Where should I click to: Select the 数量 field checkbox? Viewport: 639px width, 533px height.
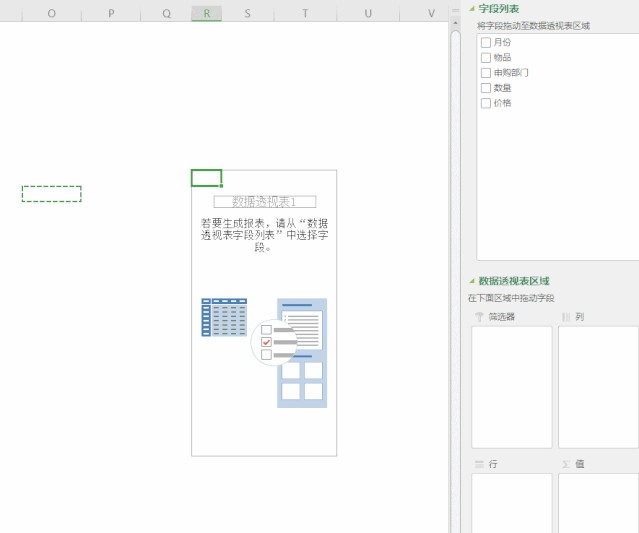tap(486, 88)
